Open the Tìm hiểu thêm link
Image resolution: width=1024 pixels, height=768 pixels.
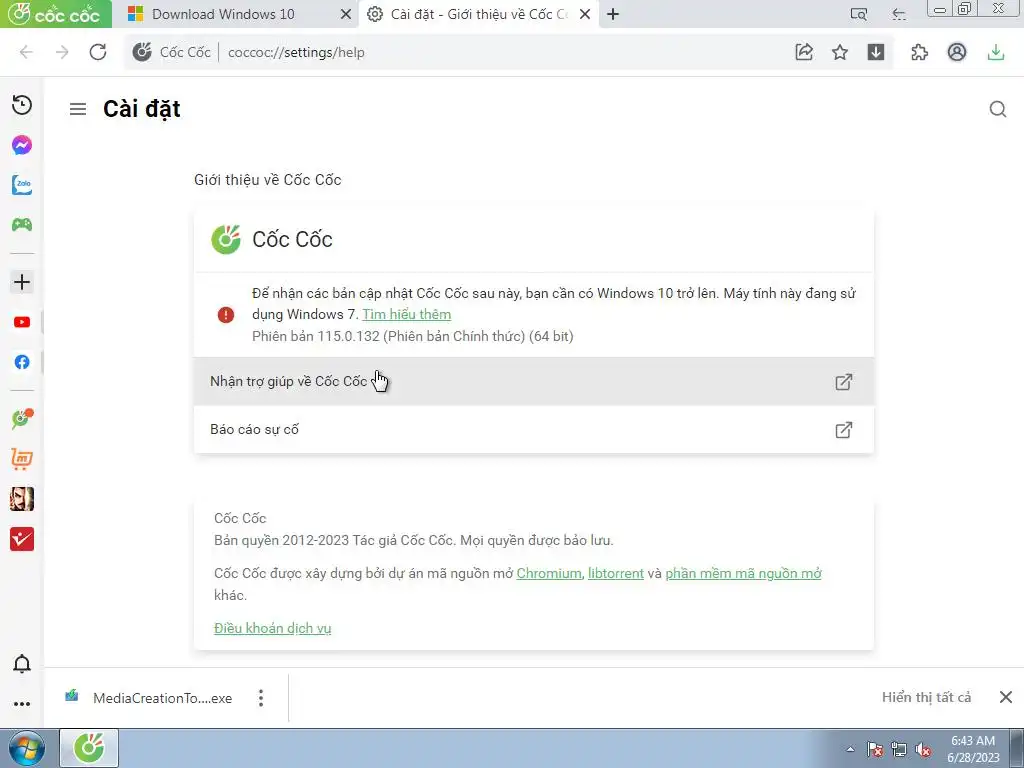tap(406, 314)
